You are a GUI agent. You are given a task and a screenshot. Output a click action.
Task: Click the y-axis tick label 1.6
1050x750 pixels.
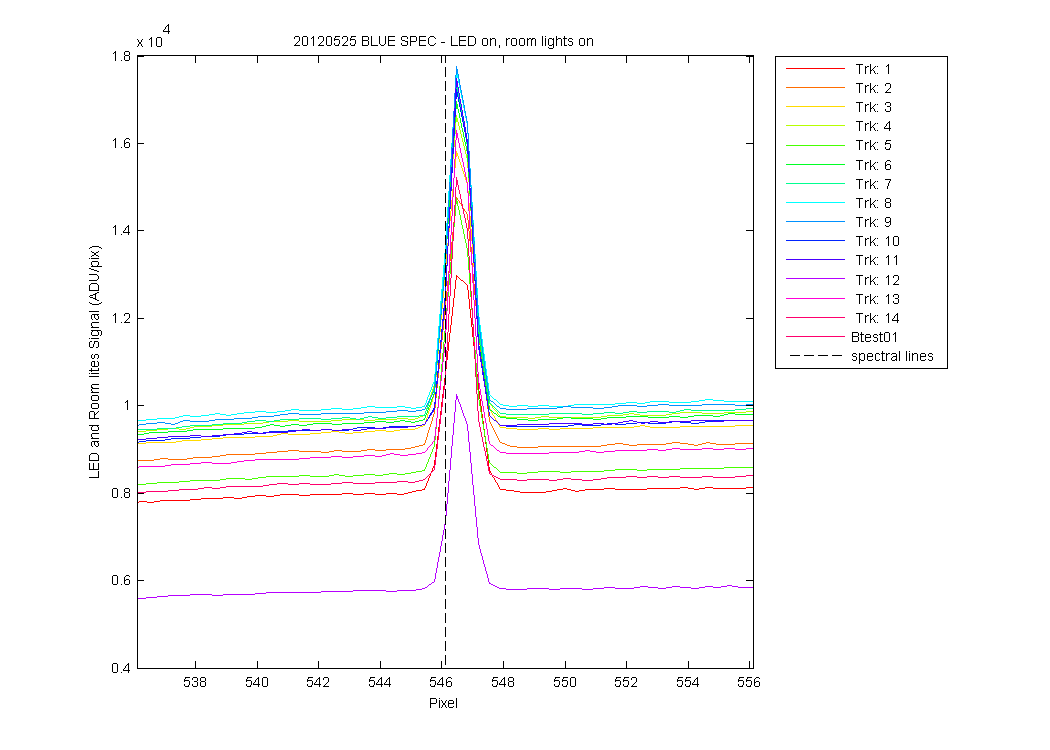(122, 143)
